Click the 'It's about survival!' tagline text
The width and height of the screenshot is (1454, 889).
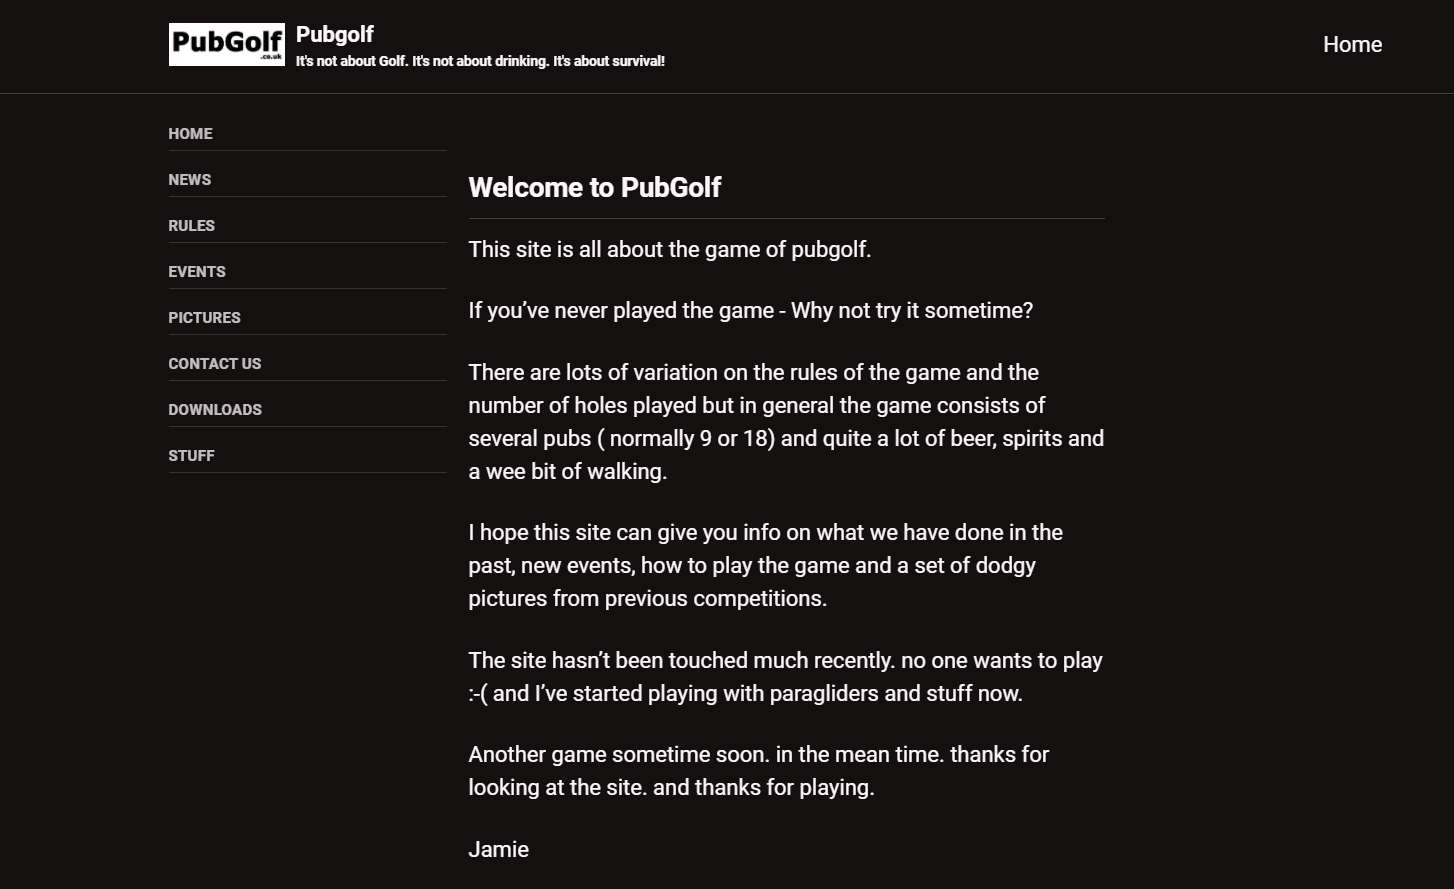coord(609,61)
